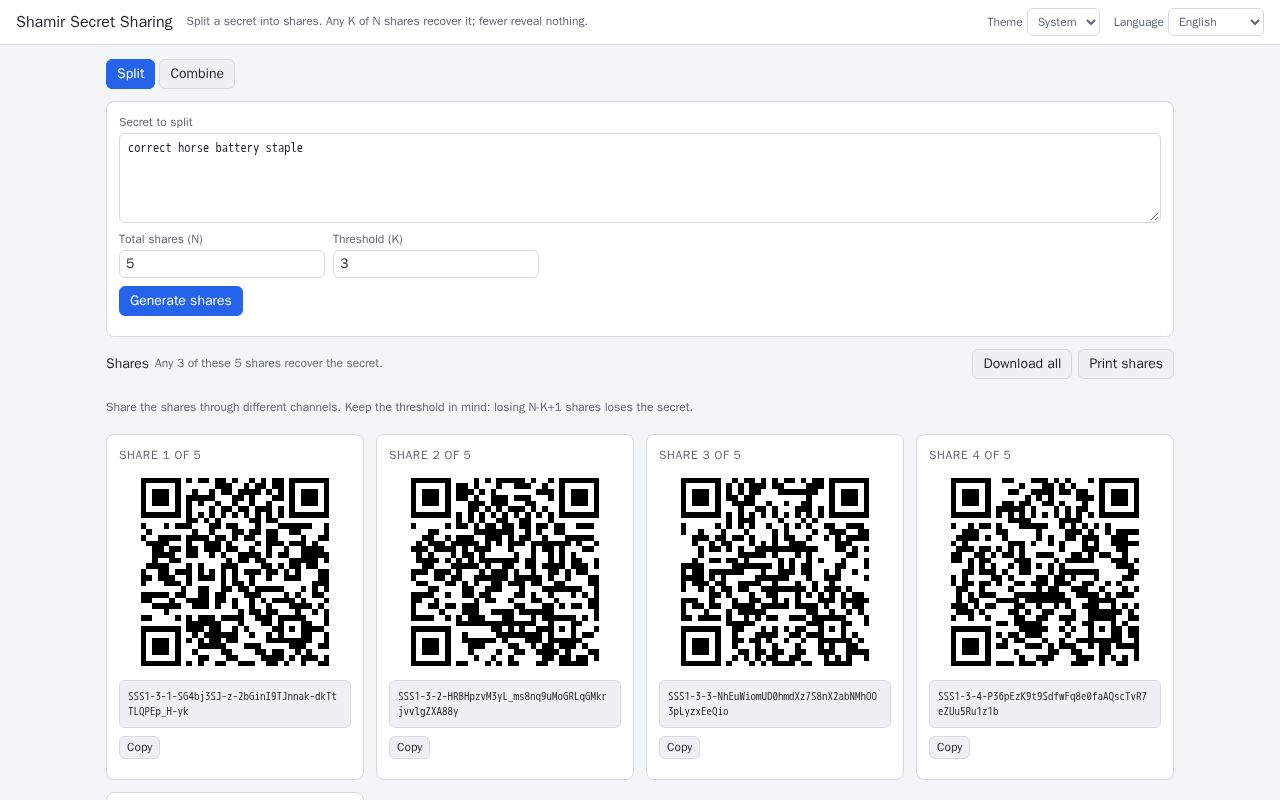
Task: Focus the Threshold (K) field
Action: point(436,264)
